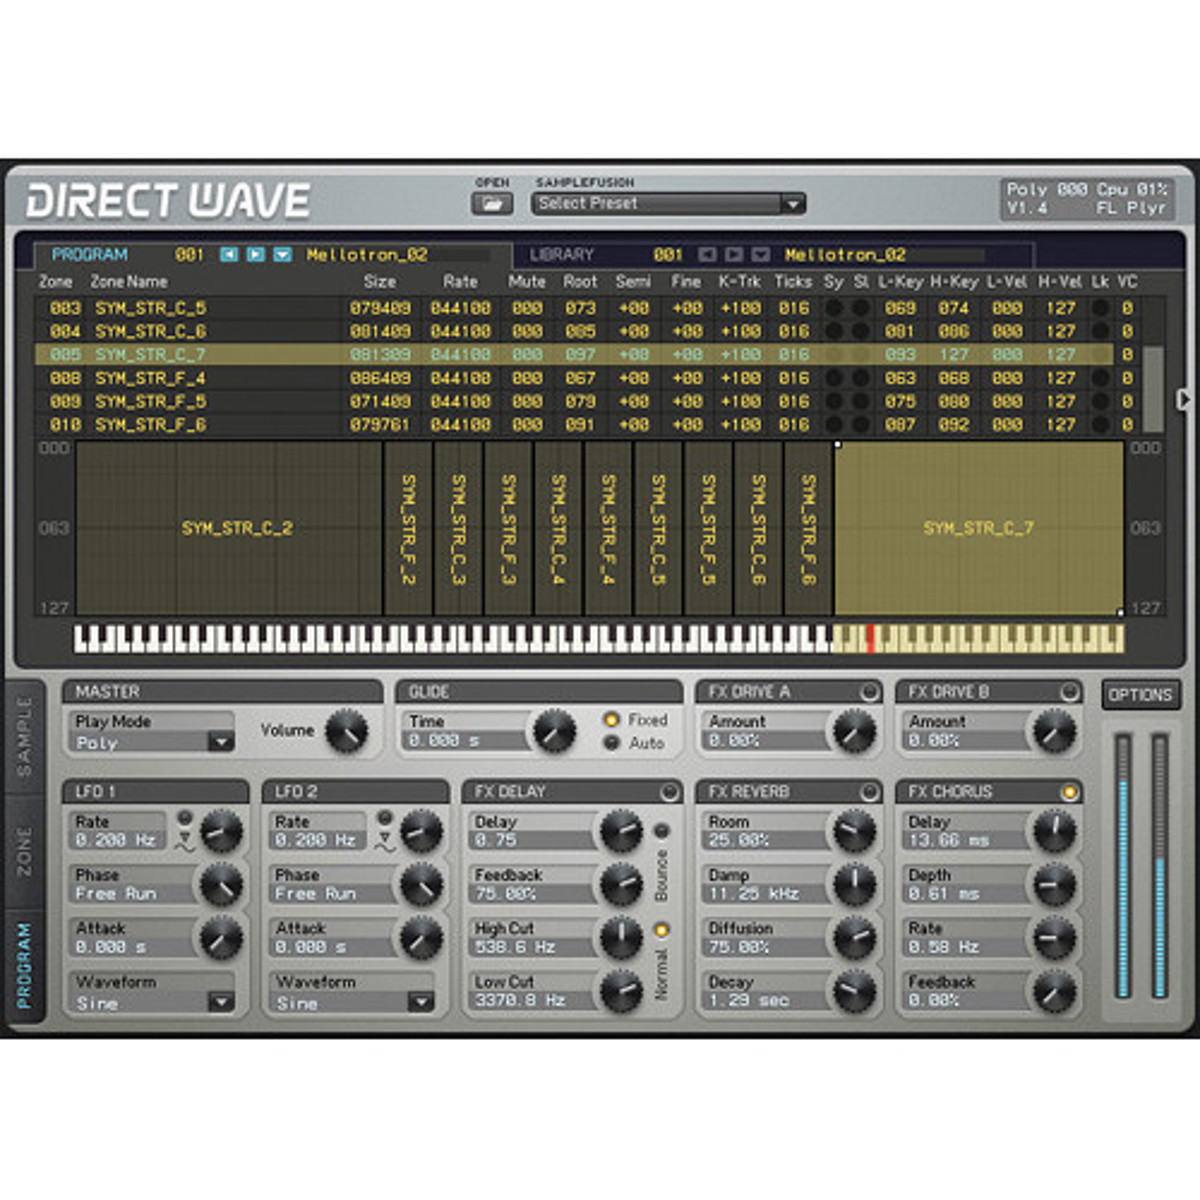The image size is (1200, 1200).
Task: Select the Auto glide option
Action: [611, 743]
